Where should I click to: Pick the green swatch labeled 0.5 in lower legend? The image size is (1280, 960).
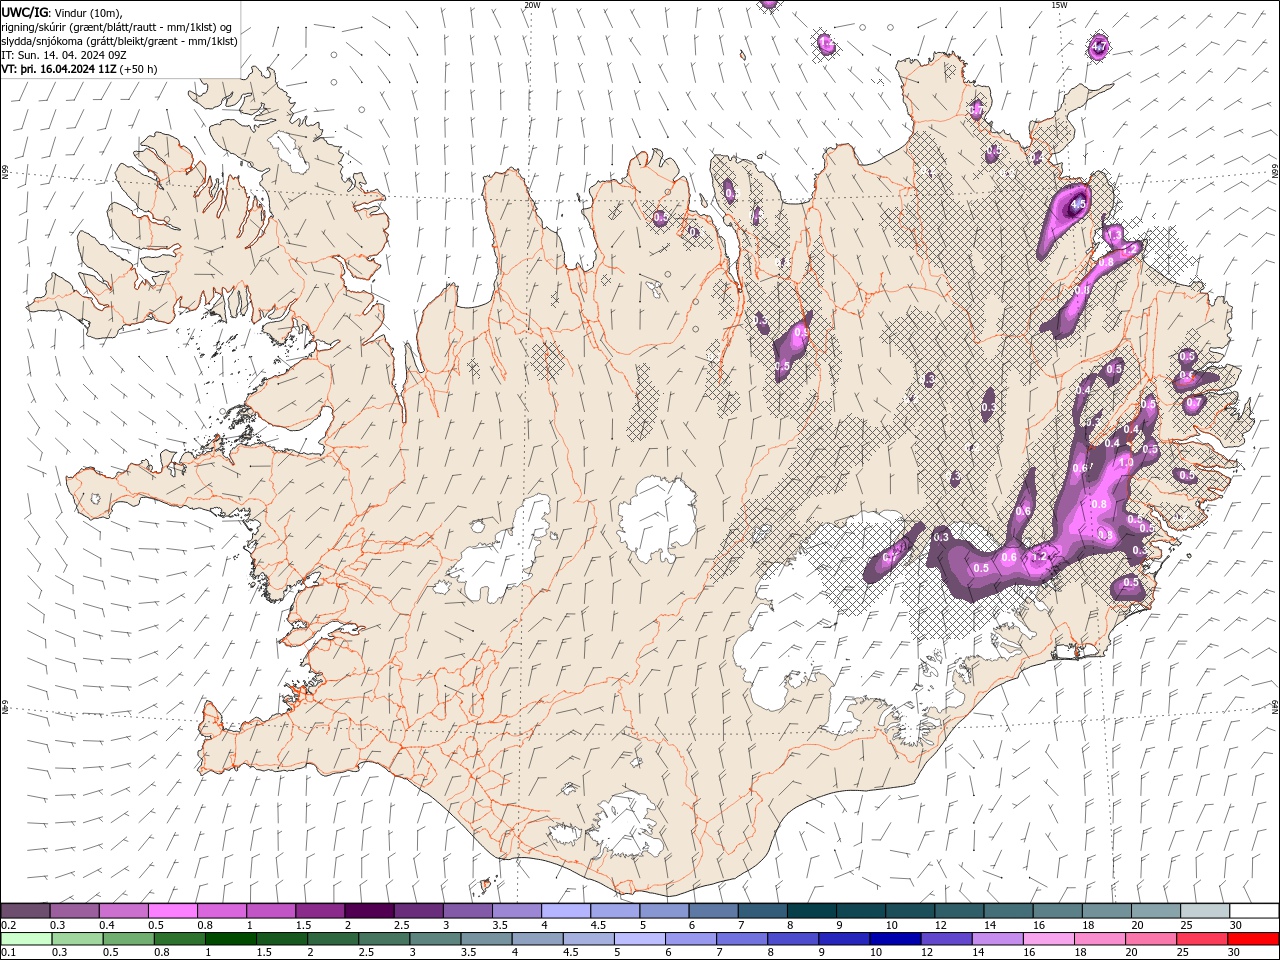coord(128,938)
